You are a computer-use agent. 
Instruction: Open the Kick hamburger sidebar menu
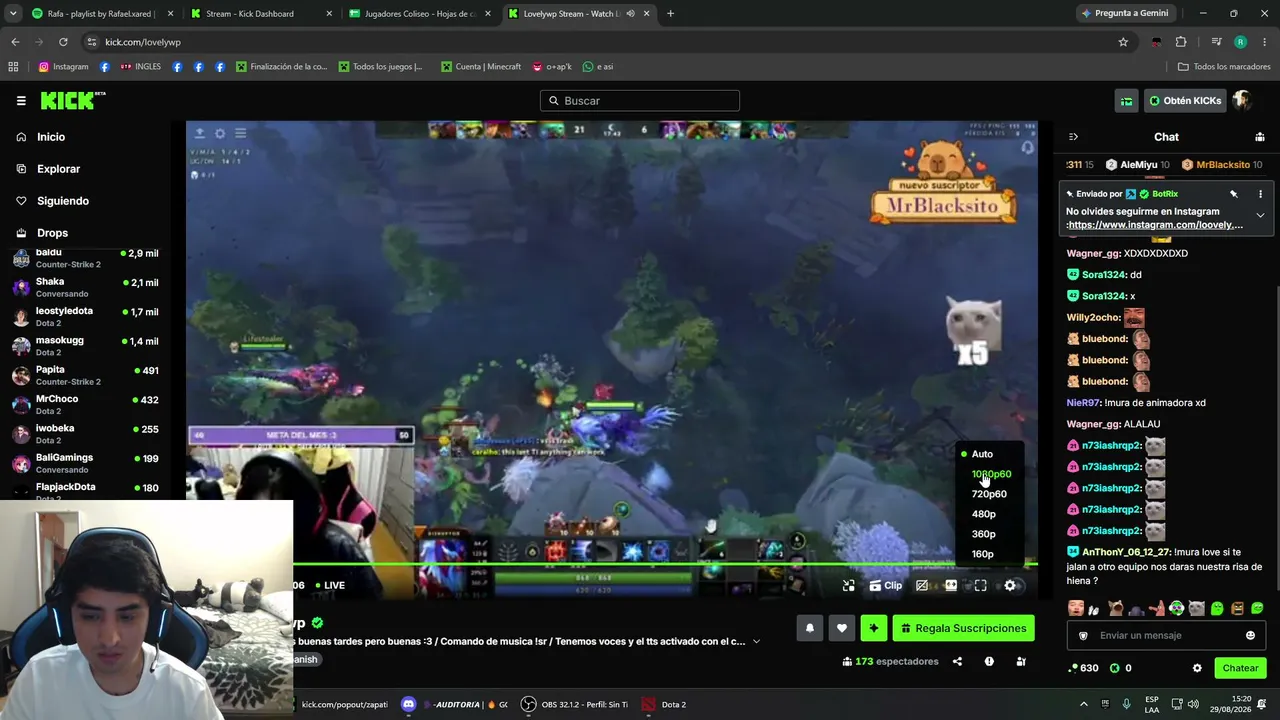coord(21,100)
